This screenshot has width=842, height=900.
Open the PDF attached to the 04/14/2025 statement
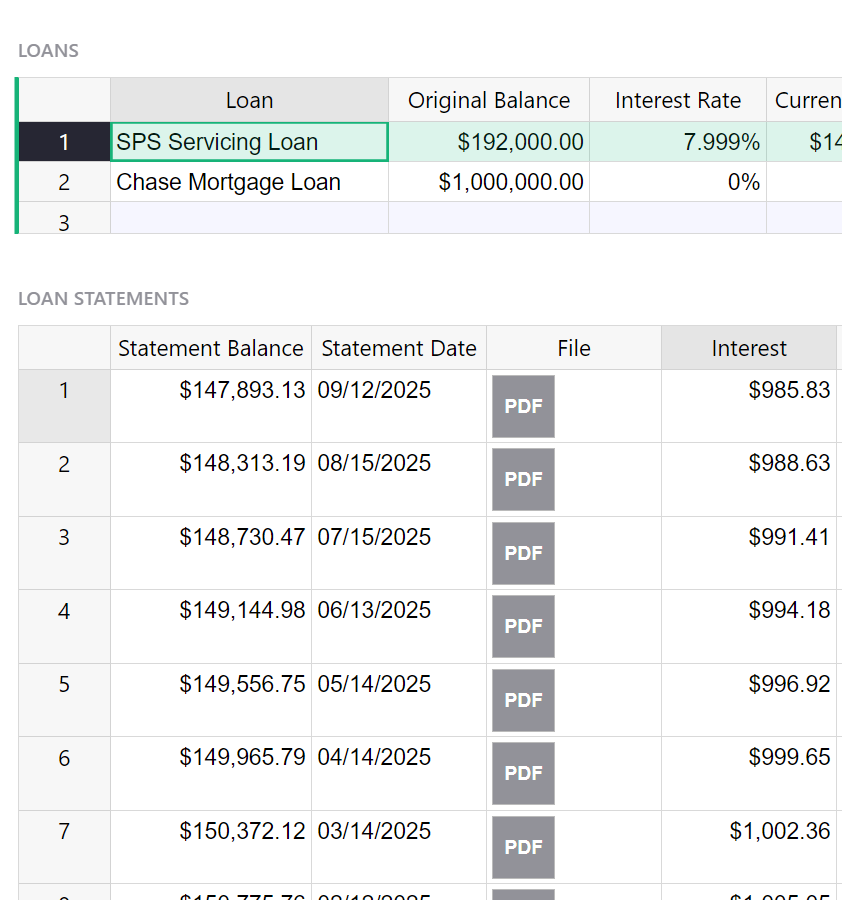[523, 773]
